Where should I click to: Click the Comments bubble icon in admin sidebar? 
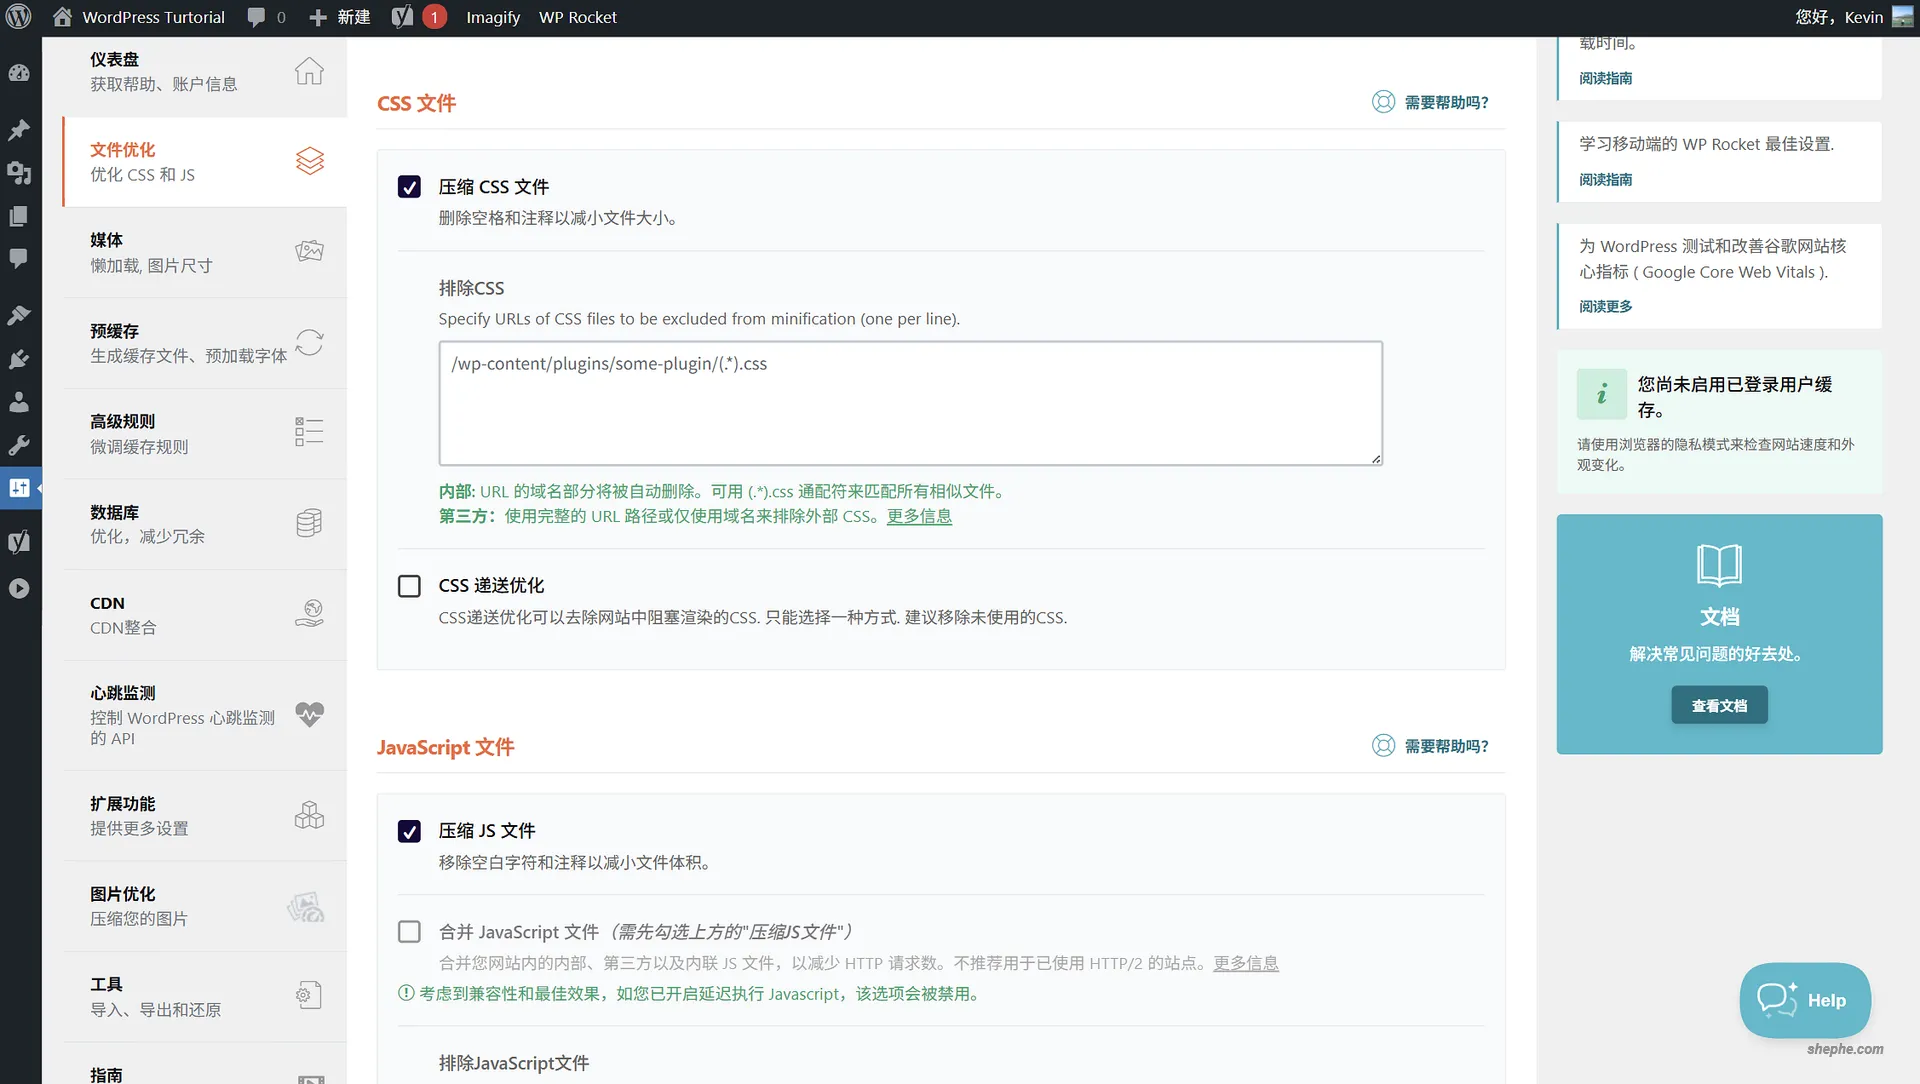point(20,259)
